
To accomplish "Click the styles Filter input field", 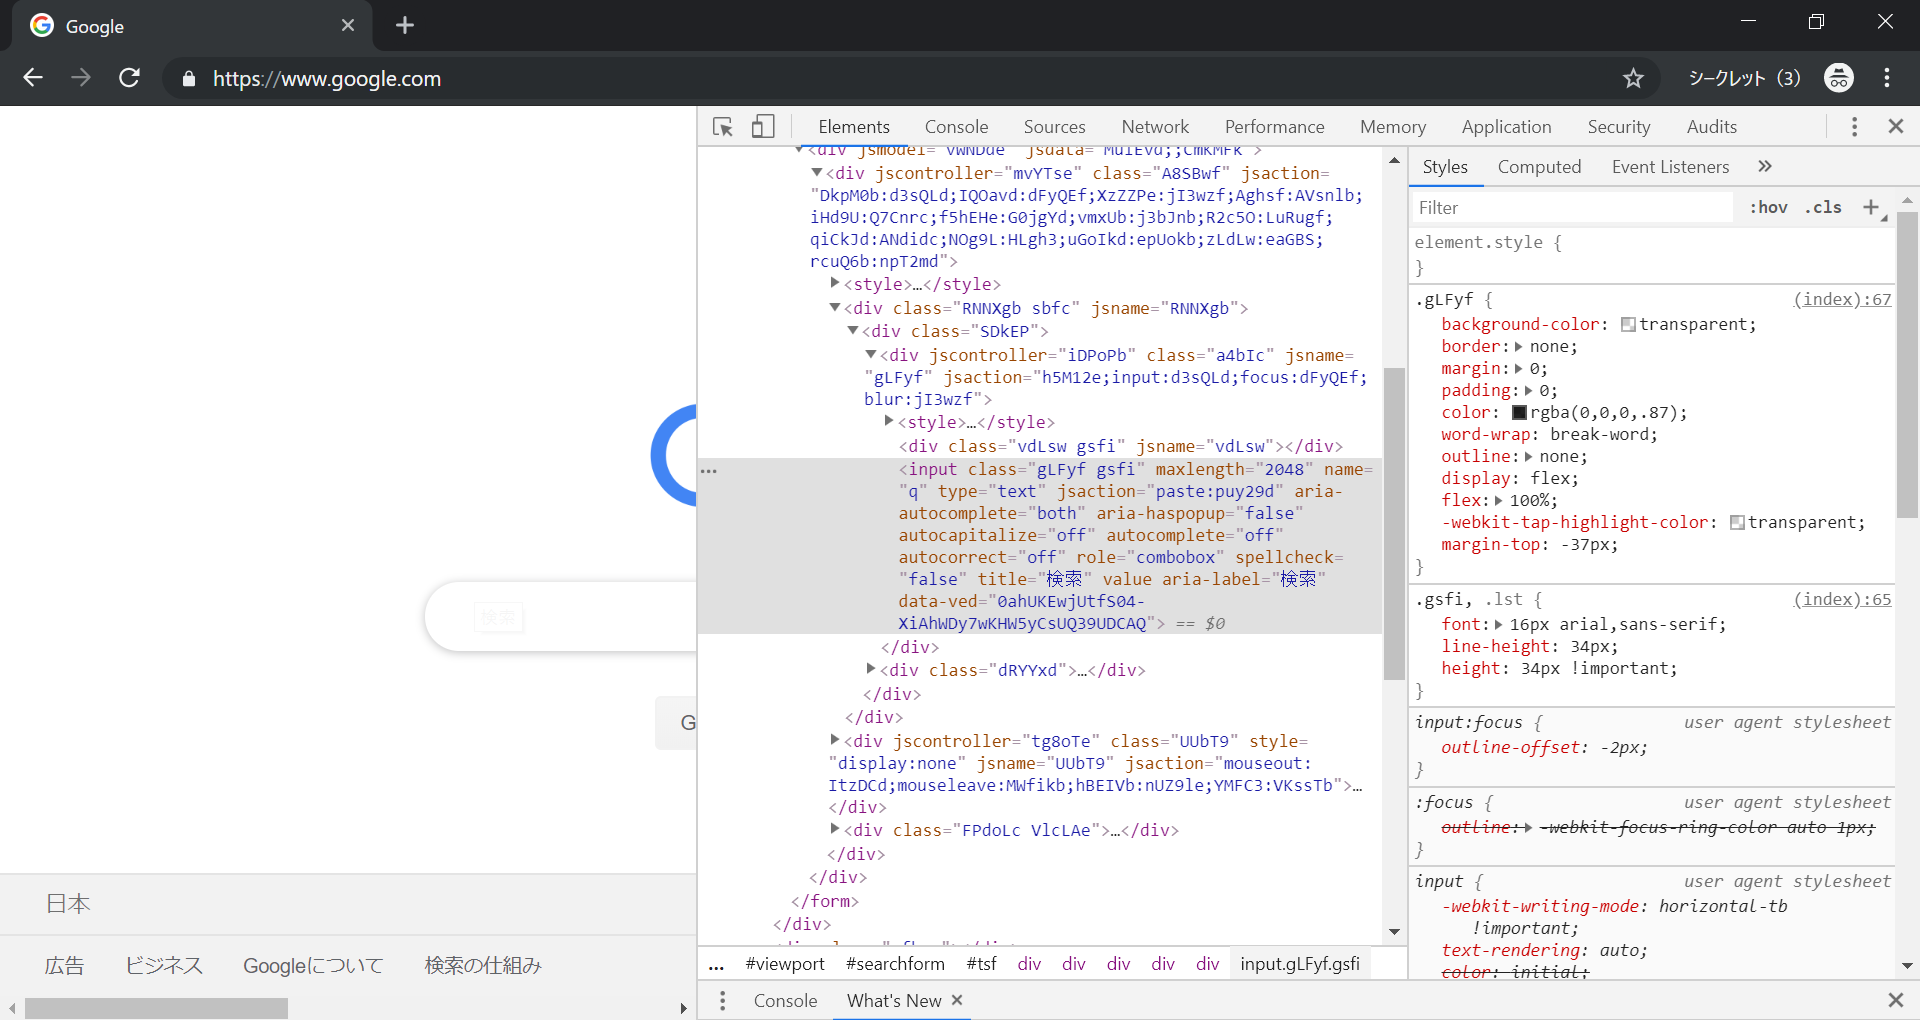I will (1570, 208).
